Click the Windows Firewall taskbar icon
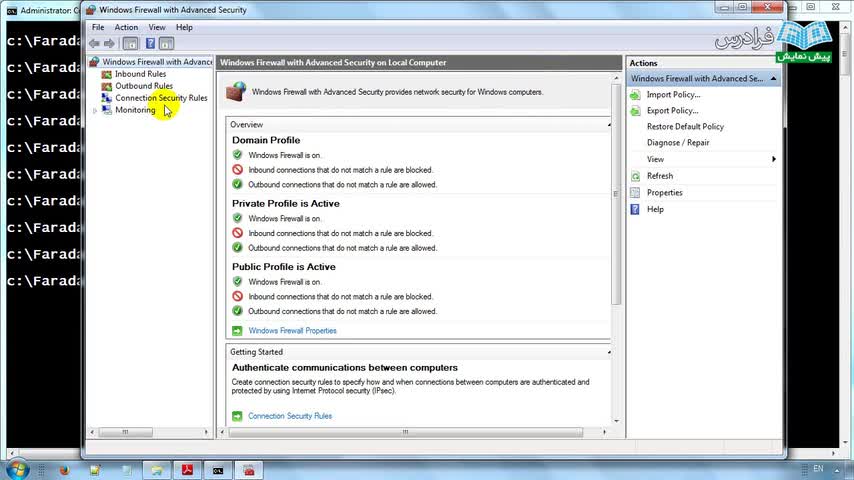Screen dimensions: 854x480 249,470
